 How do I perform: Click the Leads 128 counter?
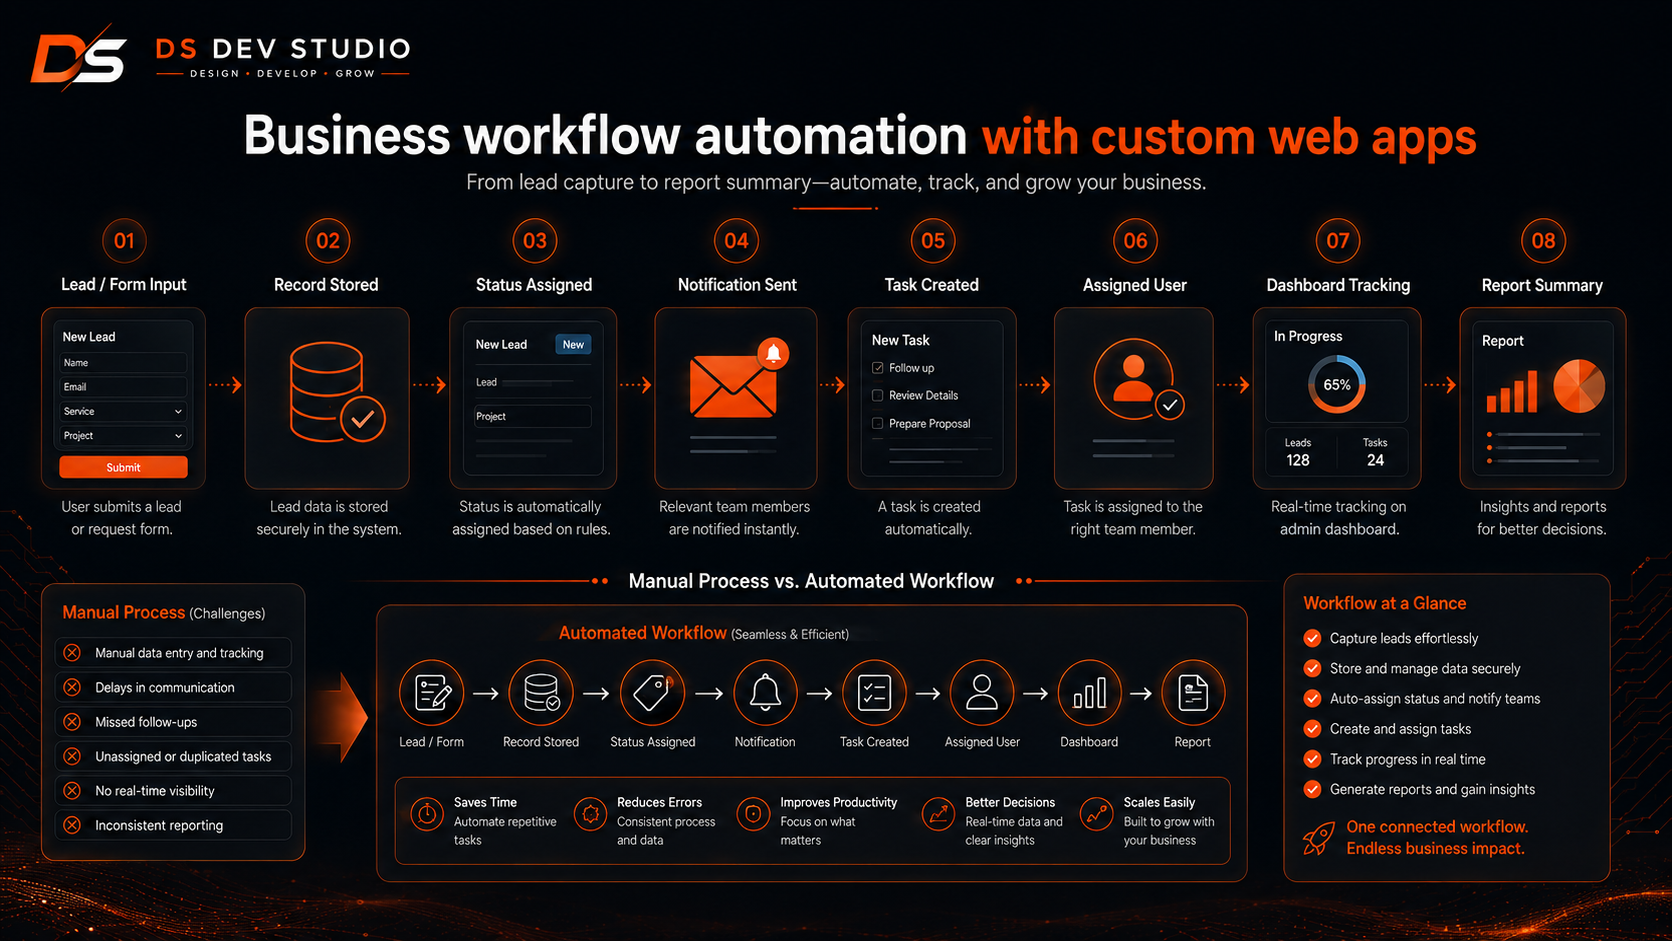(1298, 452)
